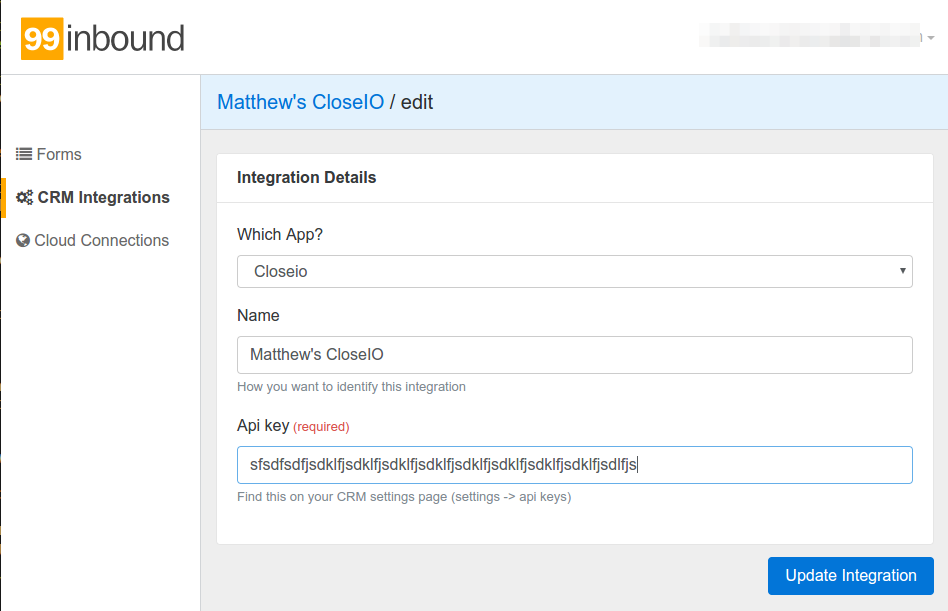Click the caret of the user account menu

point(931,38)
